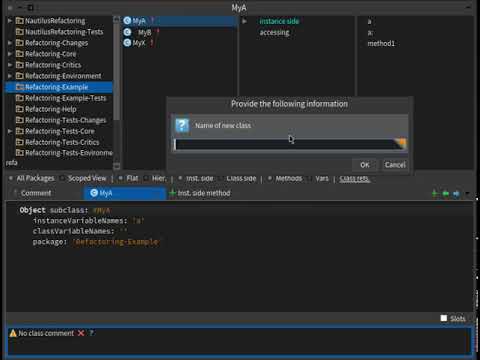
Task: Select the Flat view radio button
Action: [120, 178]
